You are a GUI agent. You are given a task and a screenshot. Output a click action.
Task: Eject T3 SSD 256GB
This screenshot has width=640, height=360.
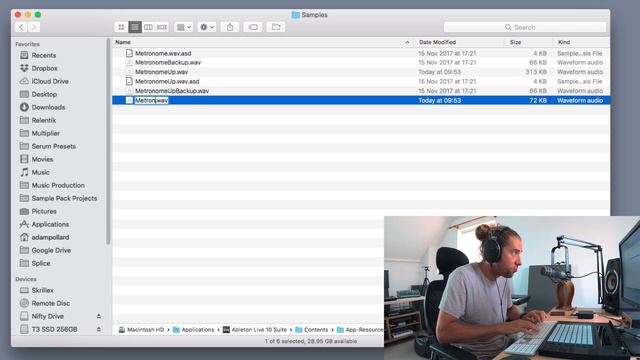[x=98, y=329]
